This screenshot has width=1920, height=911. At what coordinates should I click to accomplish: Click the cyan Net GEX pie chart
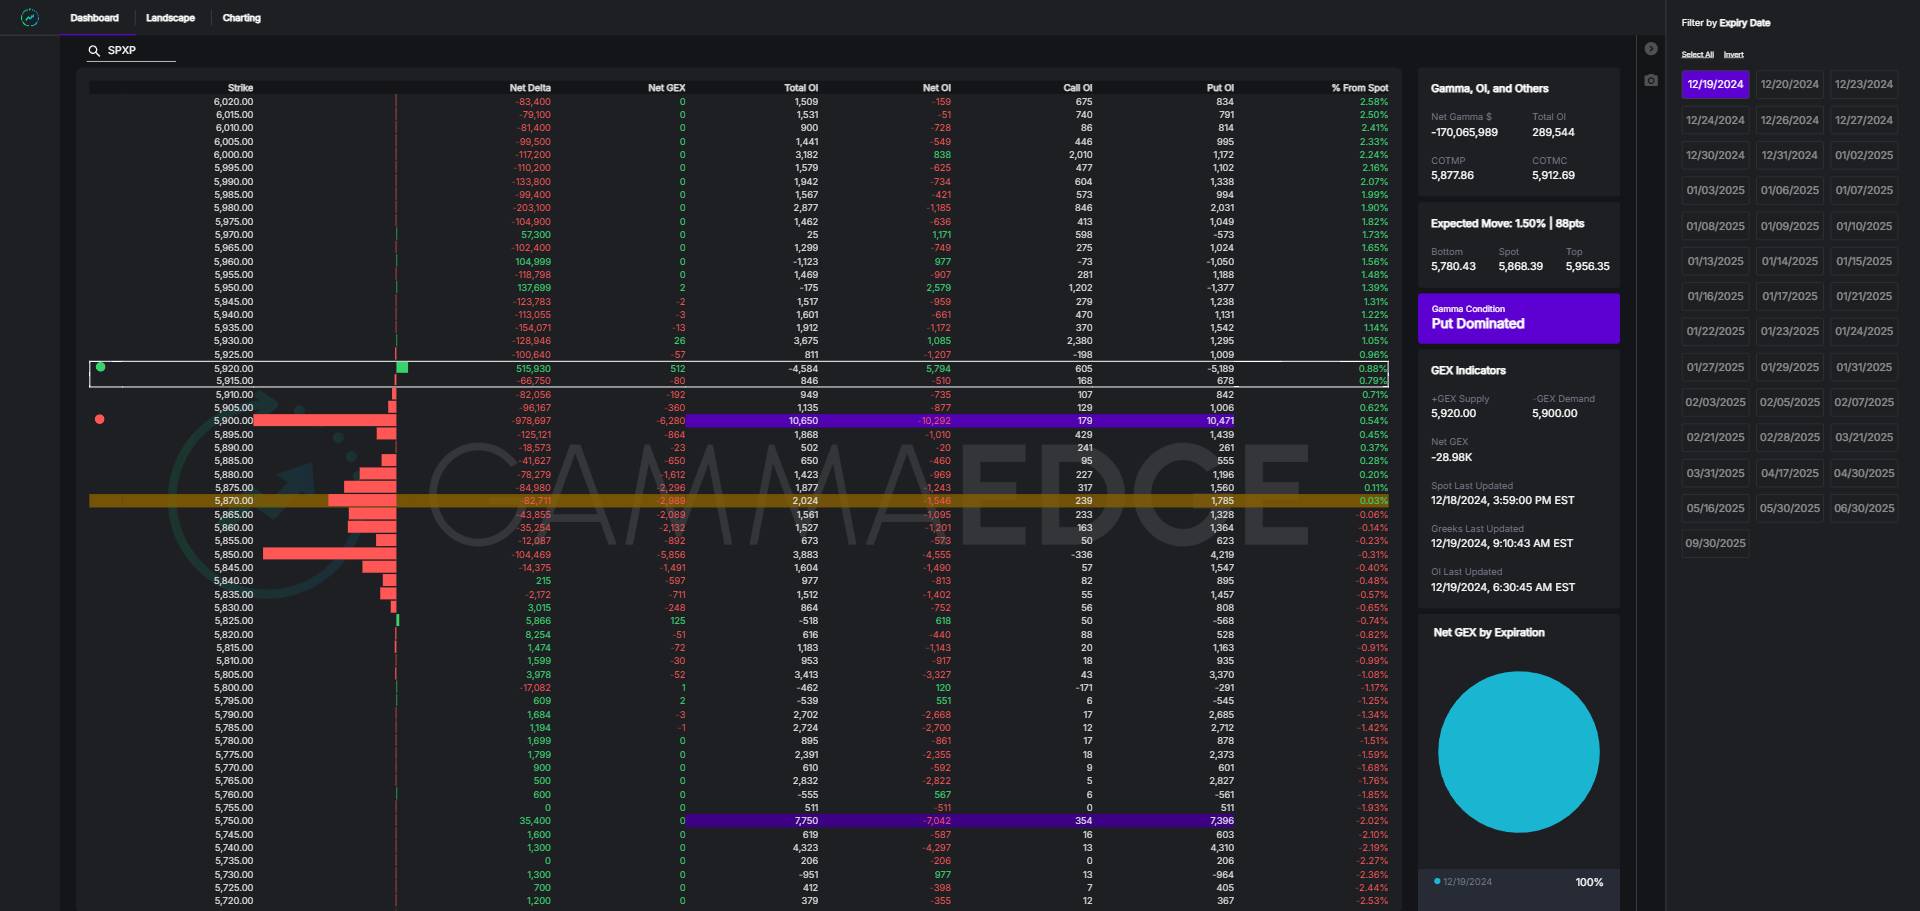pos(1518,752)
